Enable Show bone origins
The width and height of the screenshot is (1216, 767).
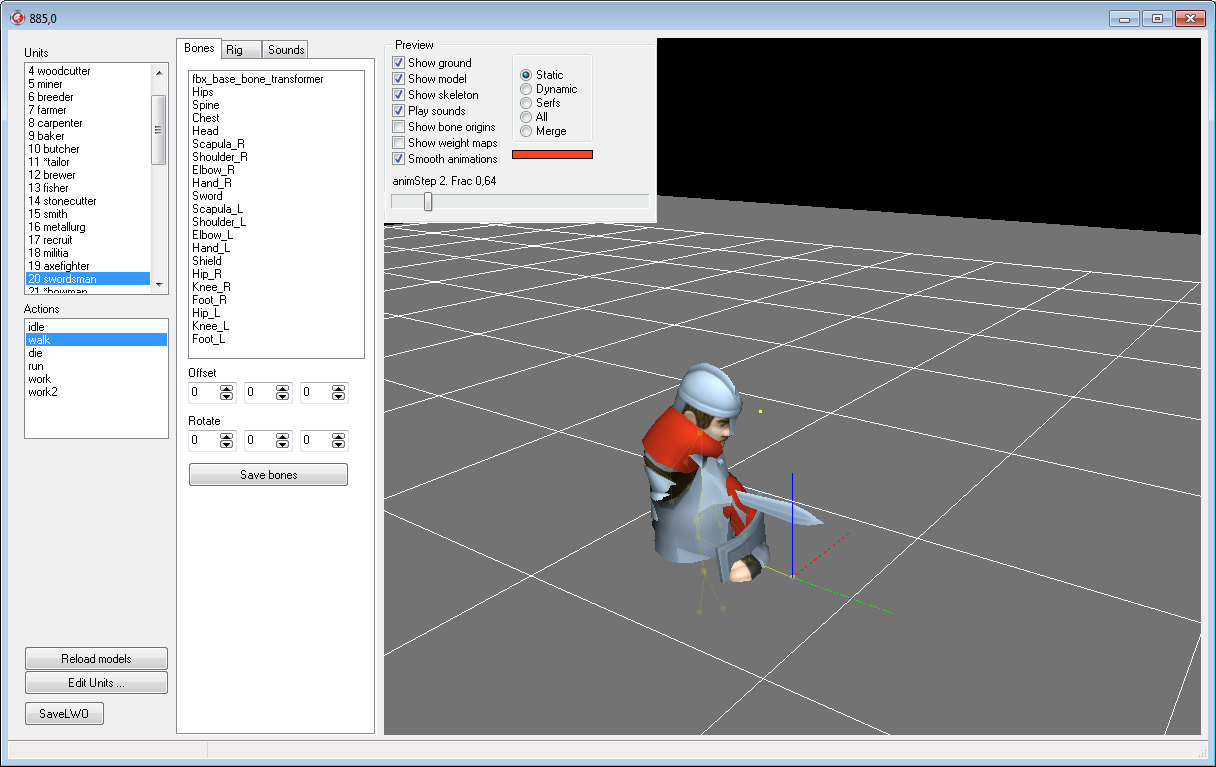tap(399, 127)
